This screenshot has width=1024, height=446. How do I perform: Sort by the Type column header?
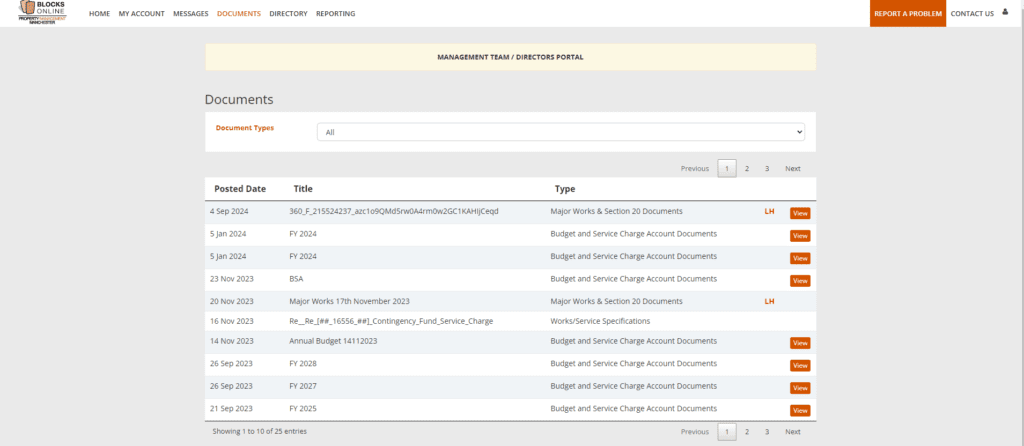(565, 189)
